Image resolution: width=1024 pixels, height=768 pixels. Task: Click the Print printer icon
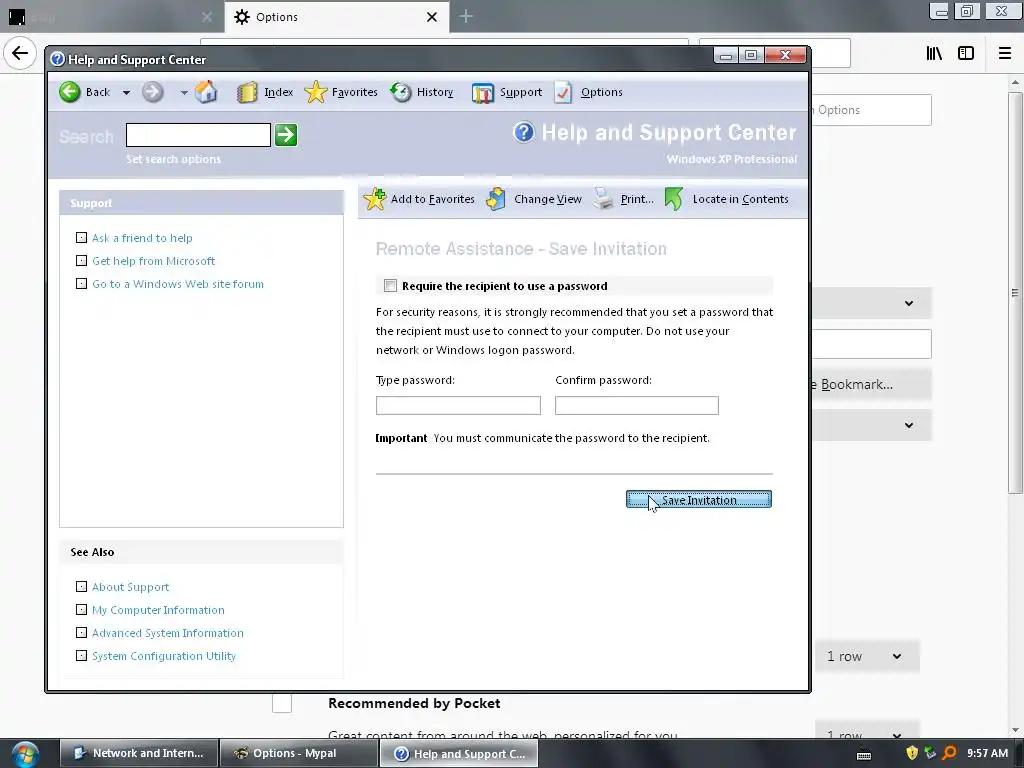tap(603, 199)
